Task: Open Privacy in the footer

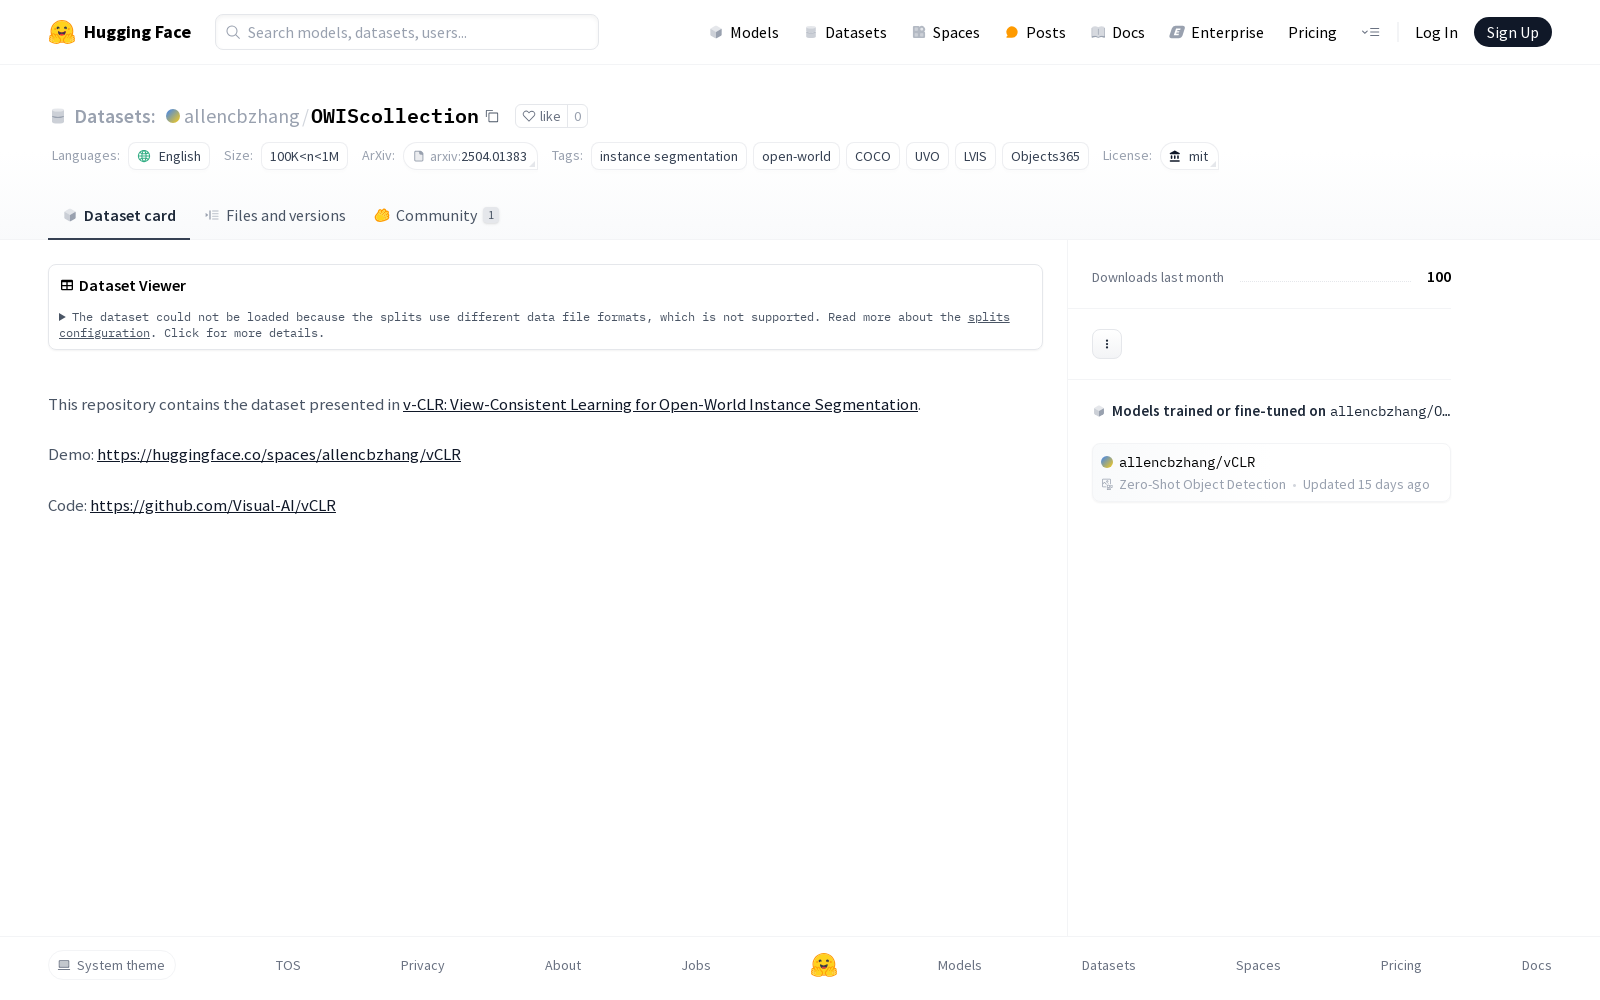Action: (423, 965)
